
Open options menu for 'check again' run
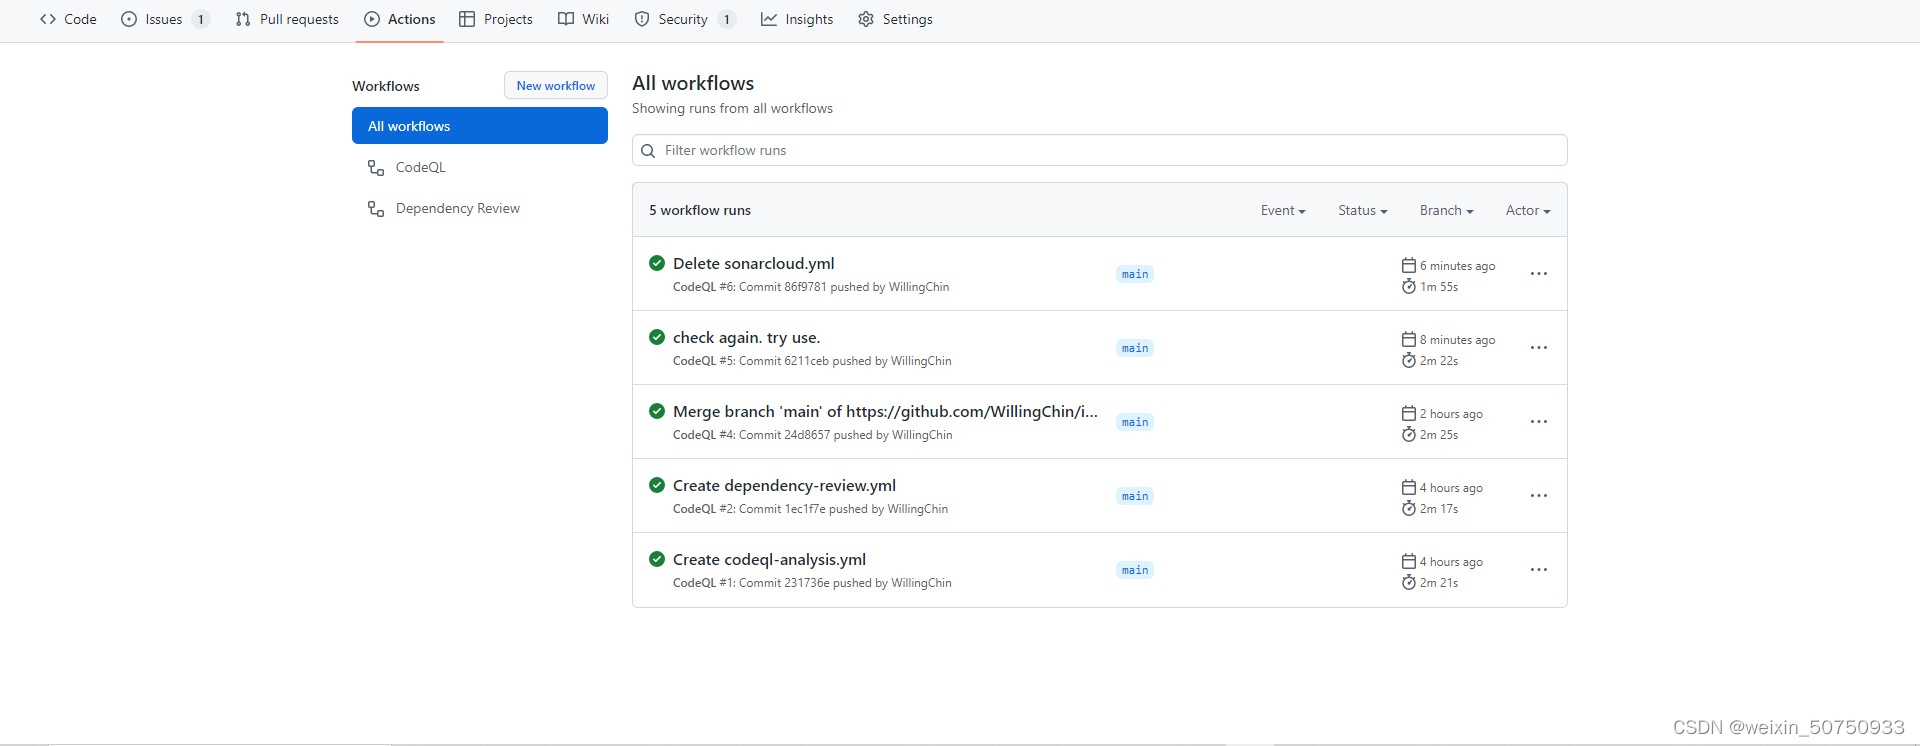click(1539, 348)
